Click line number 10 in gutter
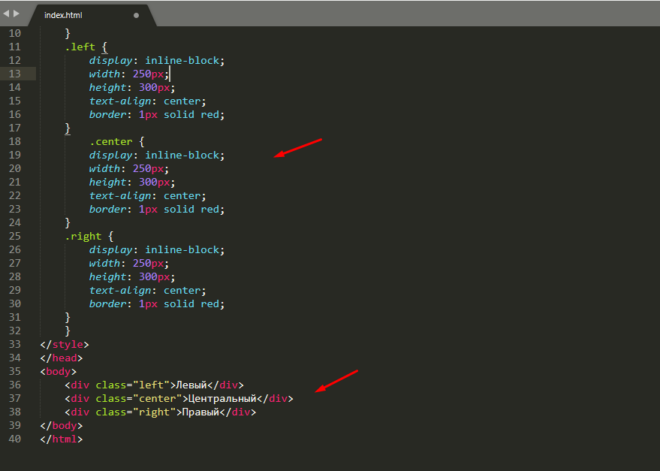Screen dimensions: 660x471 pos(15,33)
